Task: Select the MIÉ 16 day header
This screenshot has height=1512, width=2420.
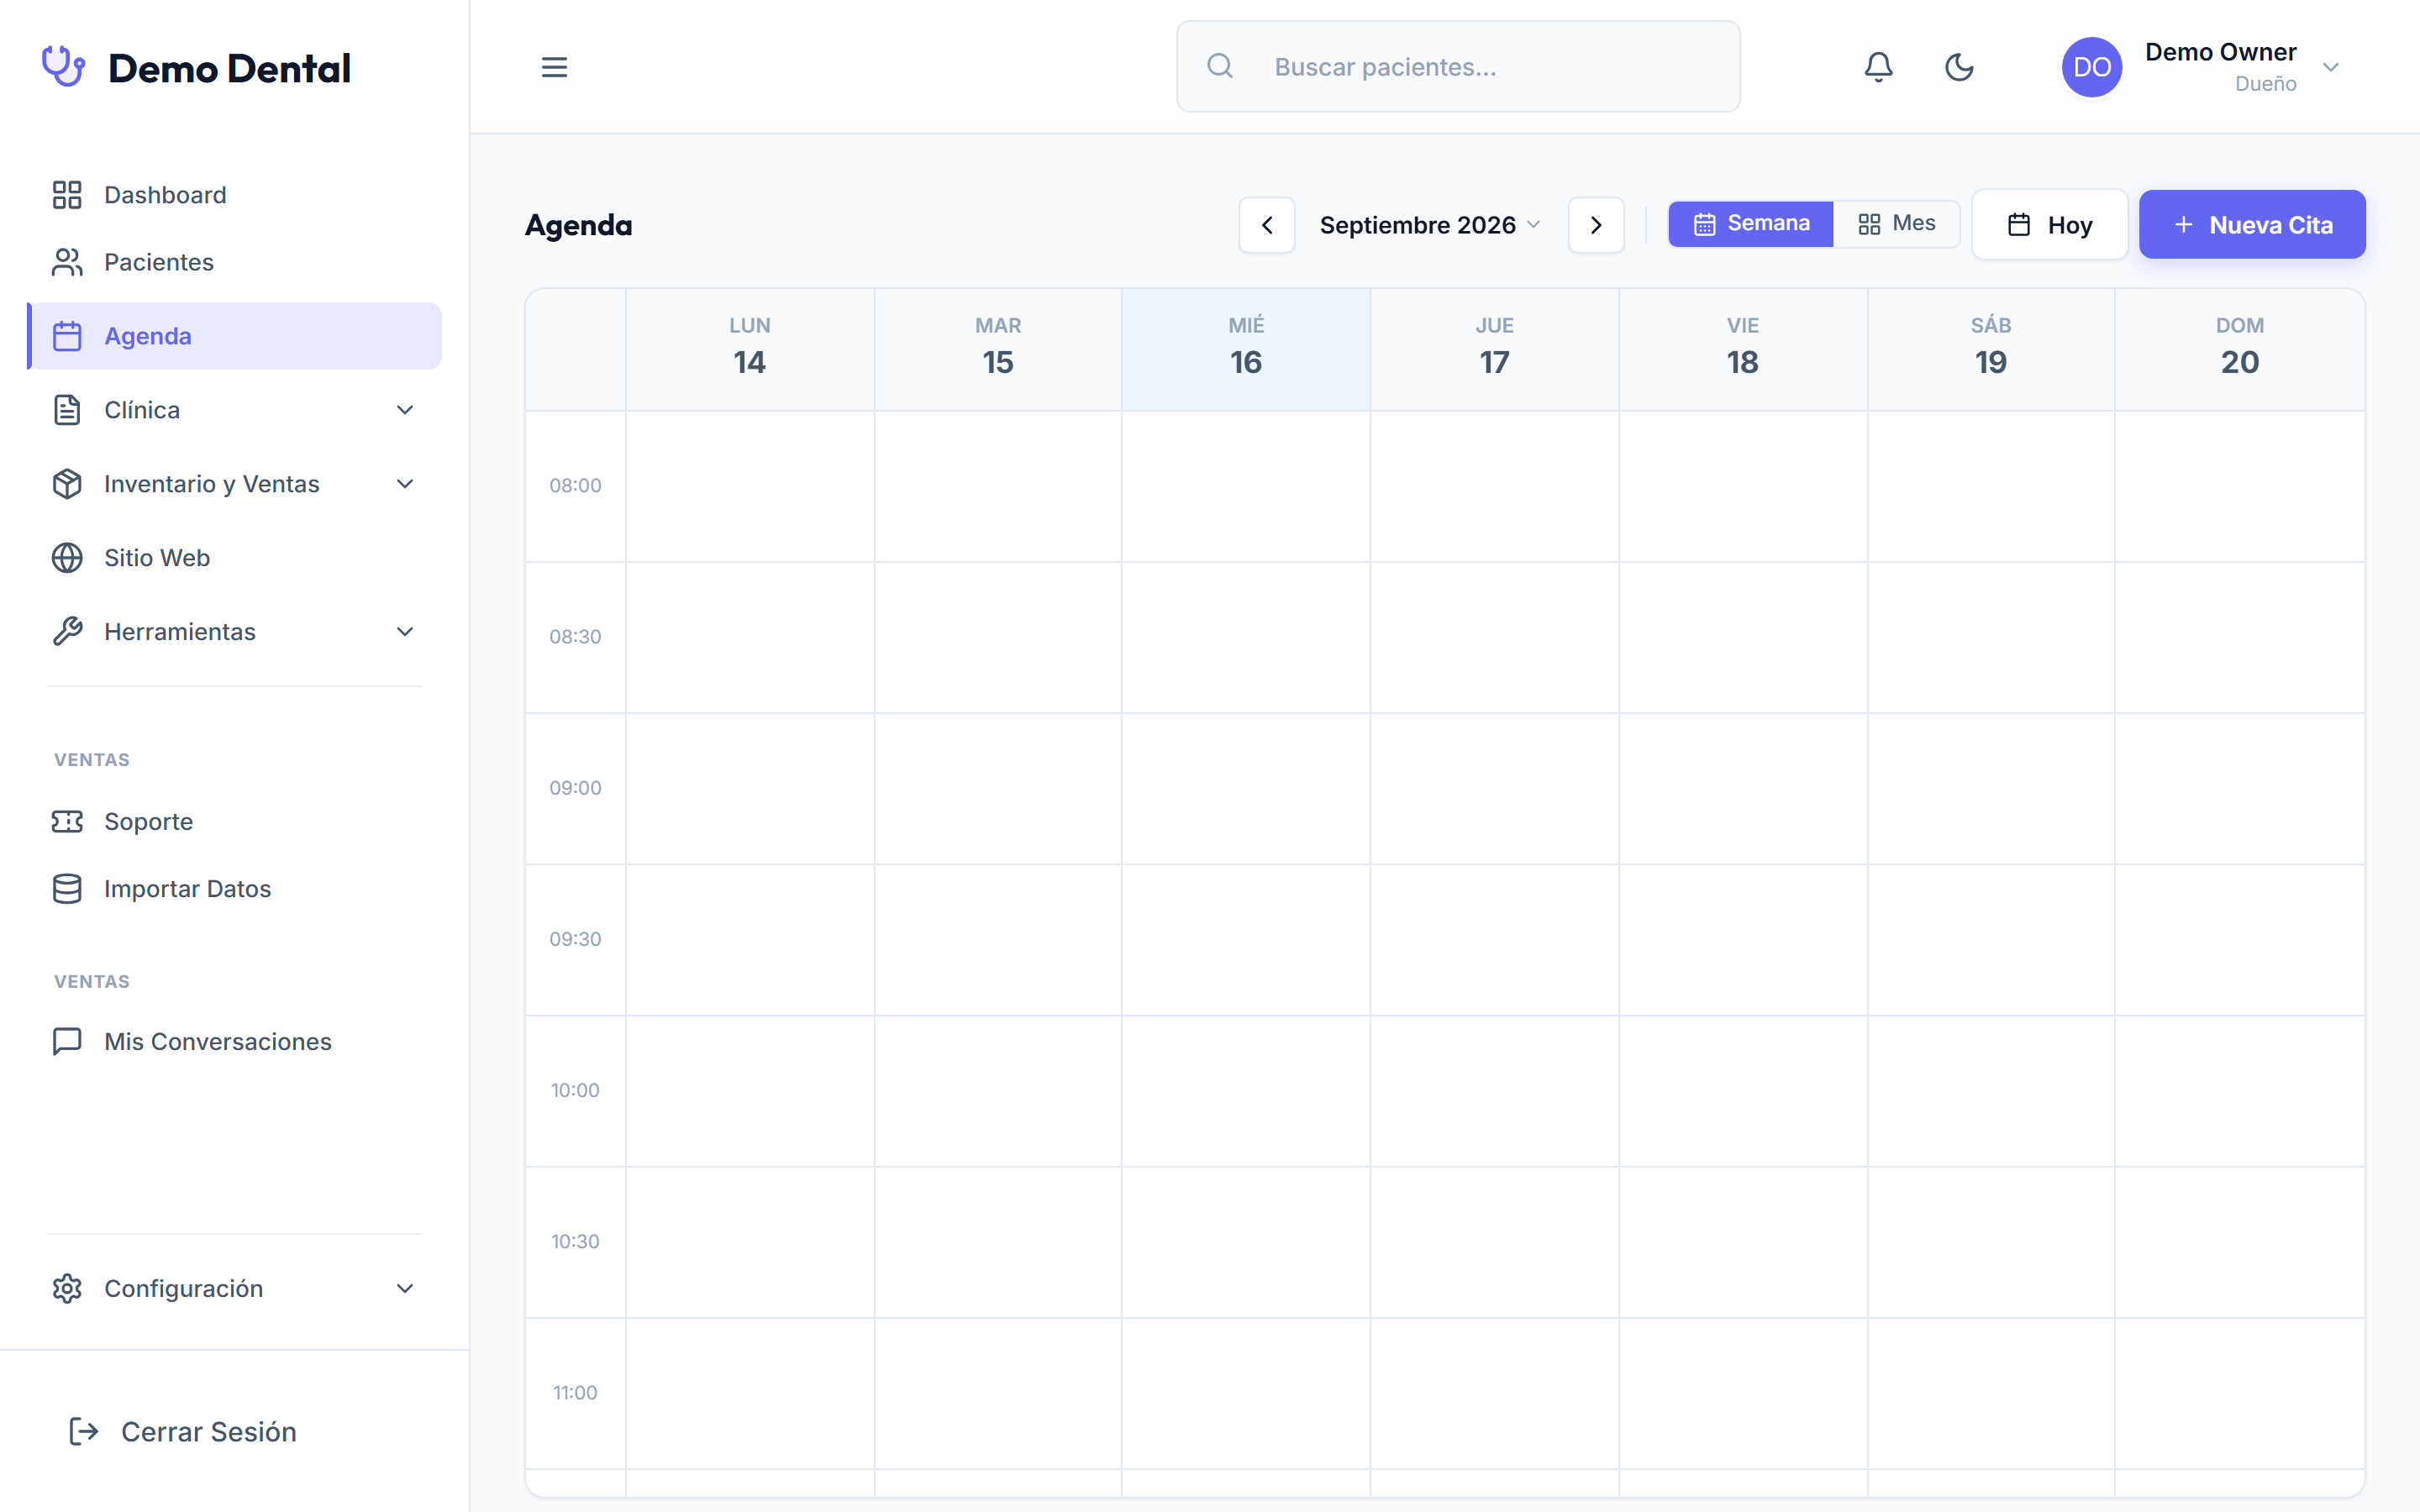Action: coord(1246,349)
